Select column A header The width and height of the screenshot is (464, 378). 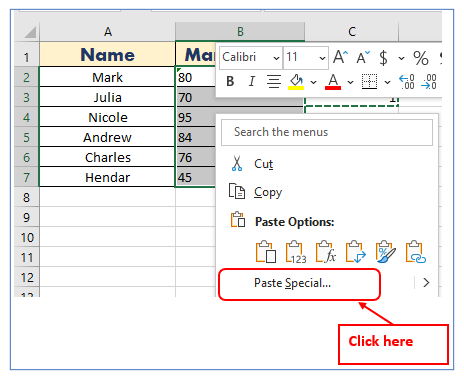(107, 32)
